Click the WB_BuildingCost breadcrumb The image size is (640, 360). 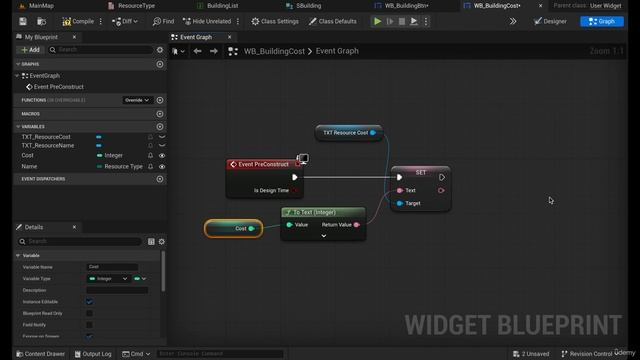[x=274, y=51]
